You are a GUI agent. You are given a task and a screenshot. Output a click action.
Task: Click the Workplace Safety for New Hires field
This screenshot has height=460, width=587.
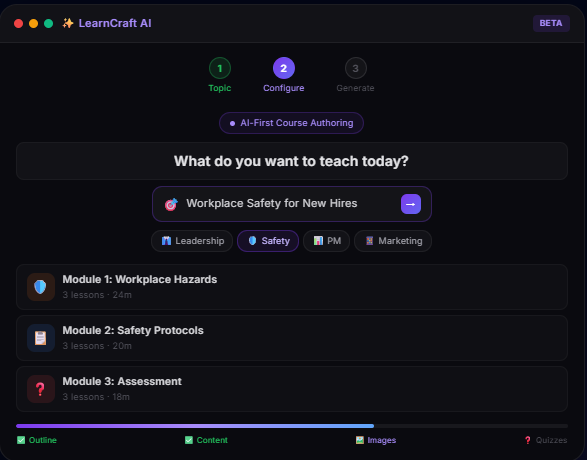pyautogui.click(x=292, y=204)
